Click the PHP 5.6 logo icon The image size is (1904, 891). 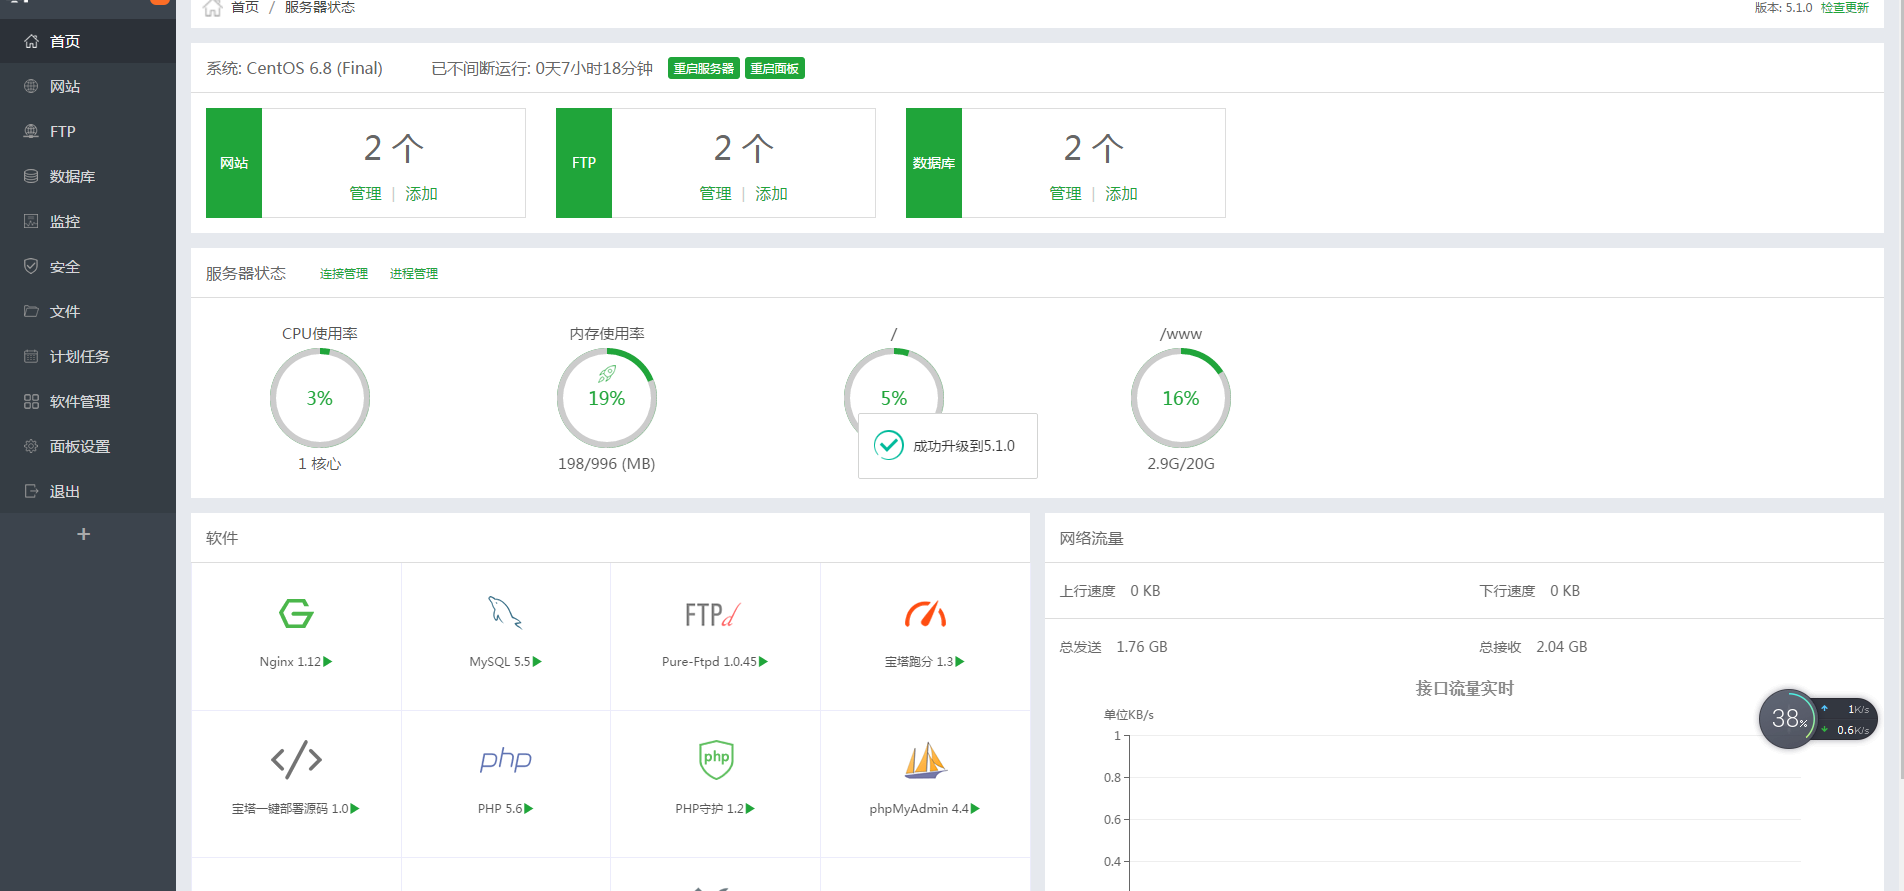click(505, 760)
